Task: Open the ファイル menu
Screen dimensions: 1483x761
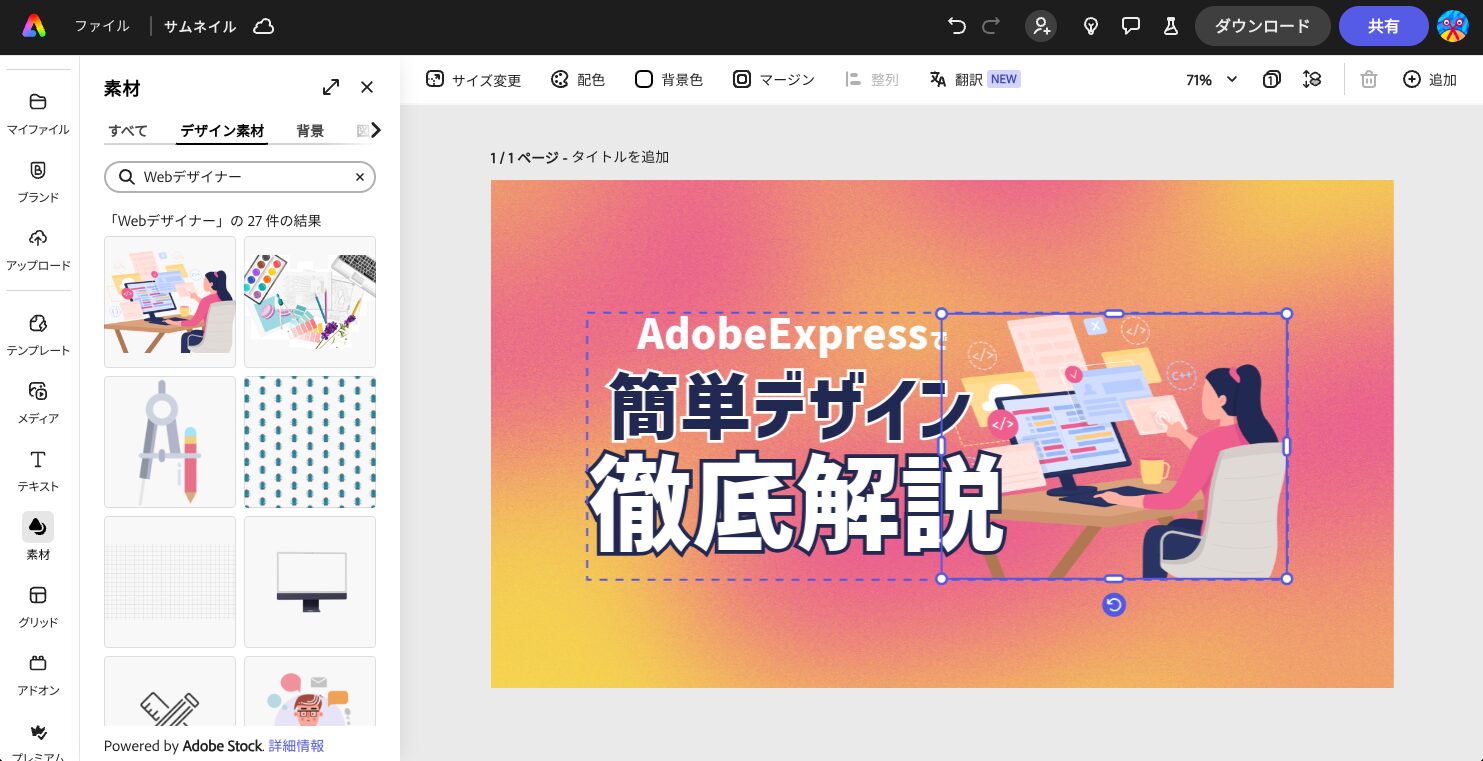Action: click(x=101, y=26)
